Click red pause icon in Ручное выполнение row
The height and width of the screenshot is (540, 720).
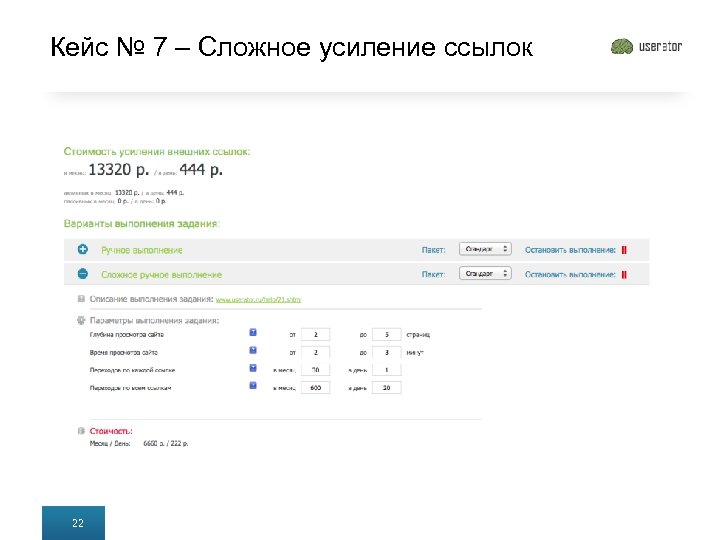(624, 250)
